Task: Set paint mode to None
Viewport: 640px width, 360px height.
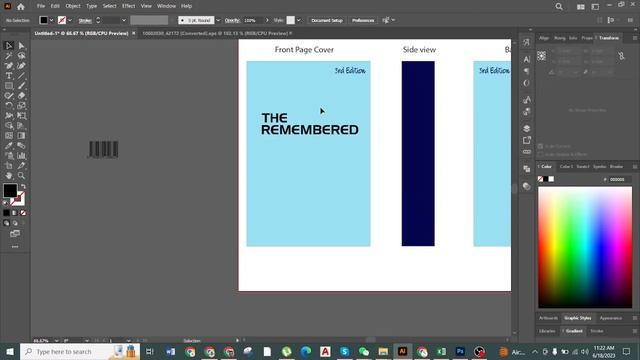Action: coord(23,213)
